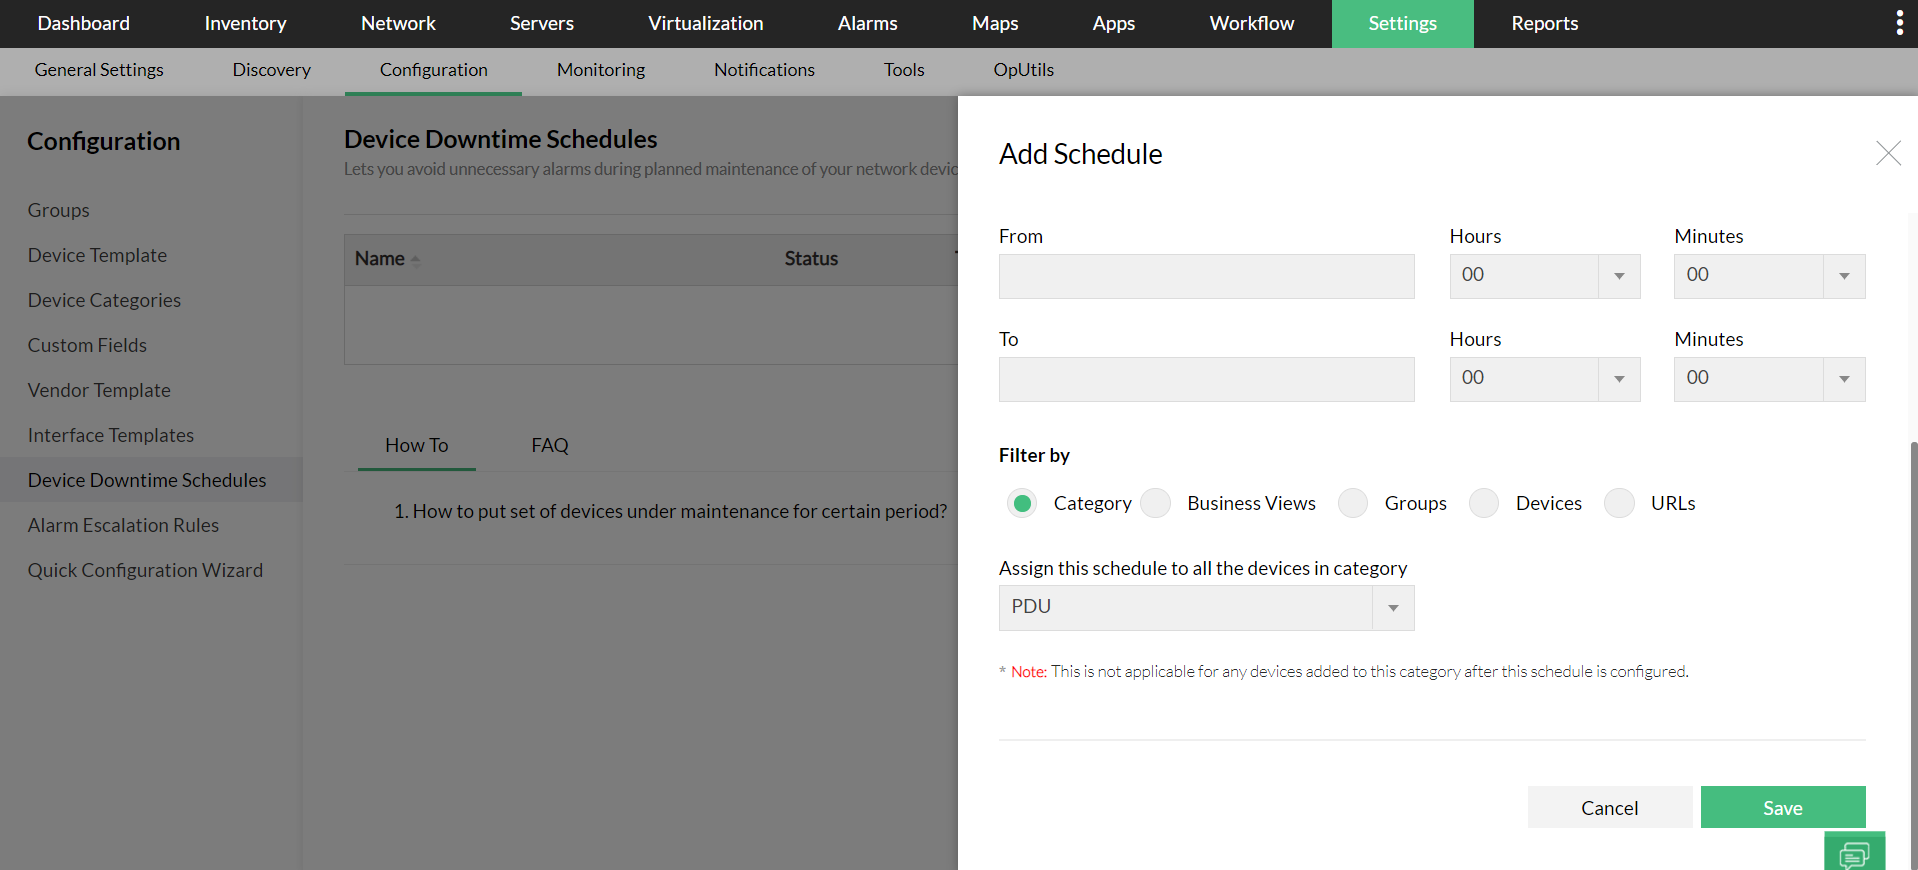Viewport: 1918px width, 870px height.
Task: Sort by the Name column arrow
Action: coord(415,260)
